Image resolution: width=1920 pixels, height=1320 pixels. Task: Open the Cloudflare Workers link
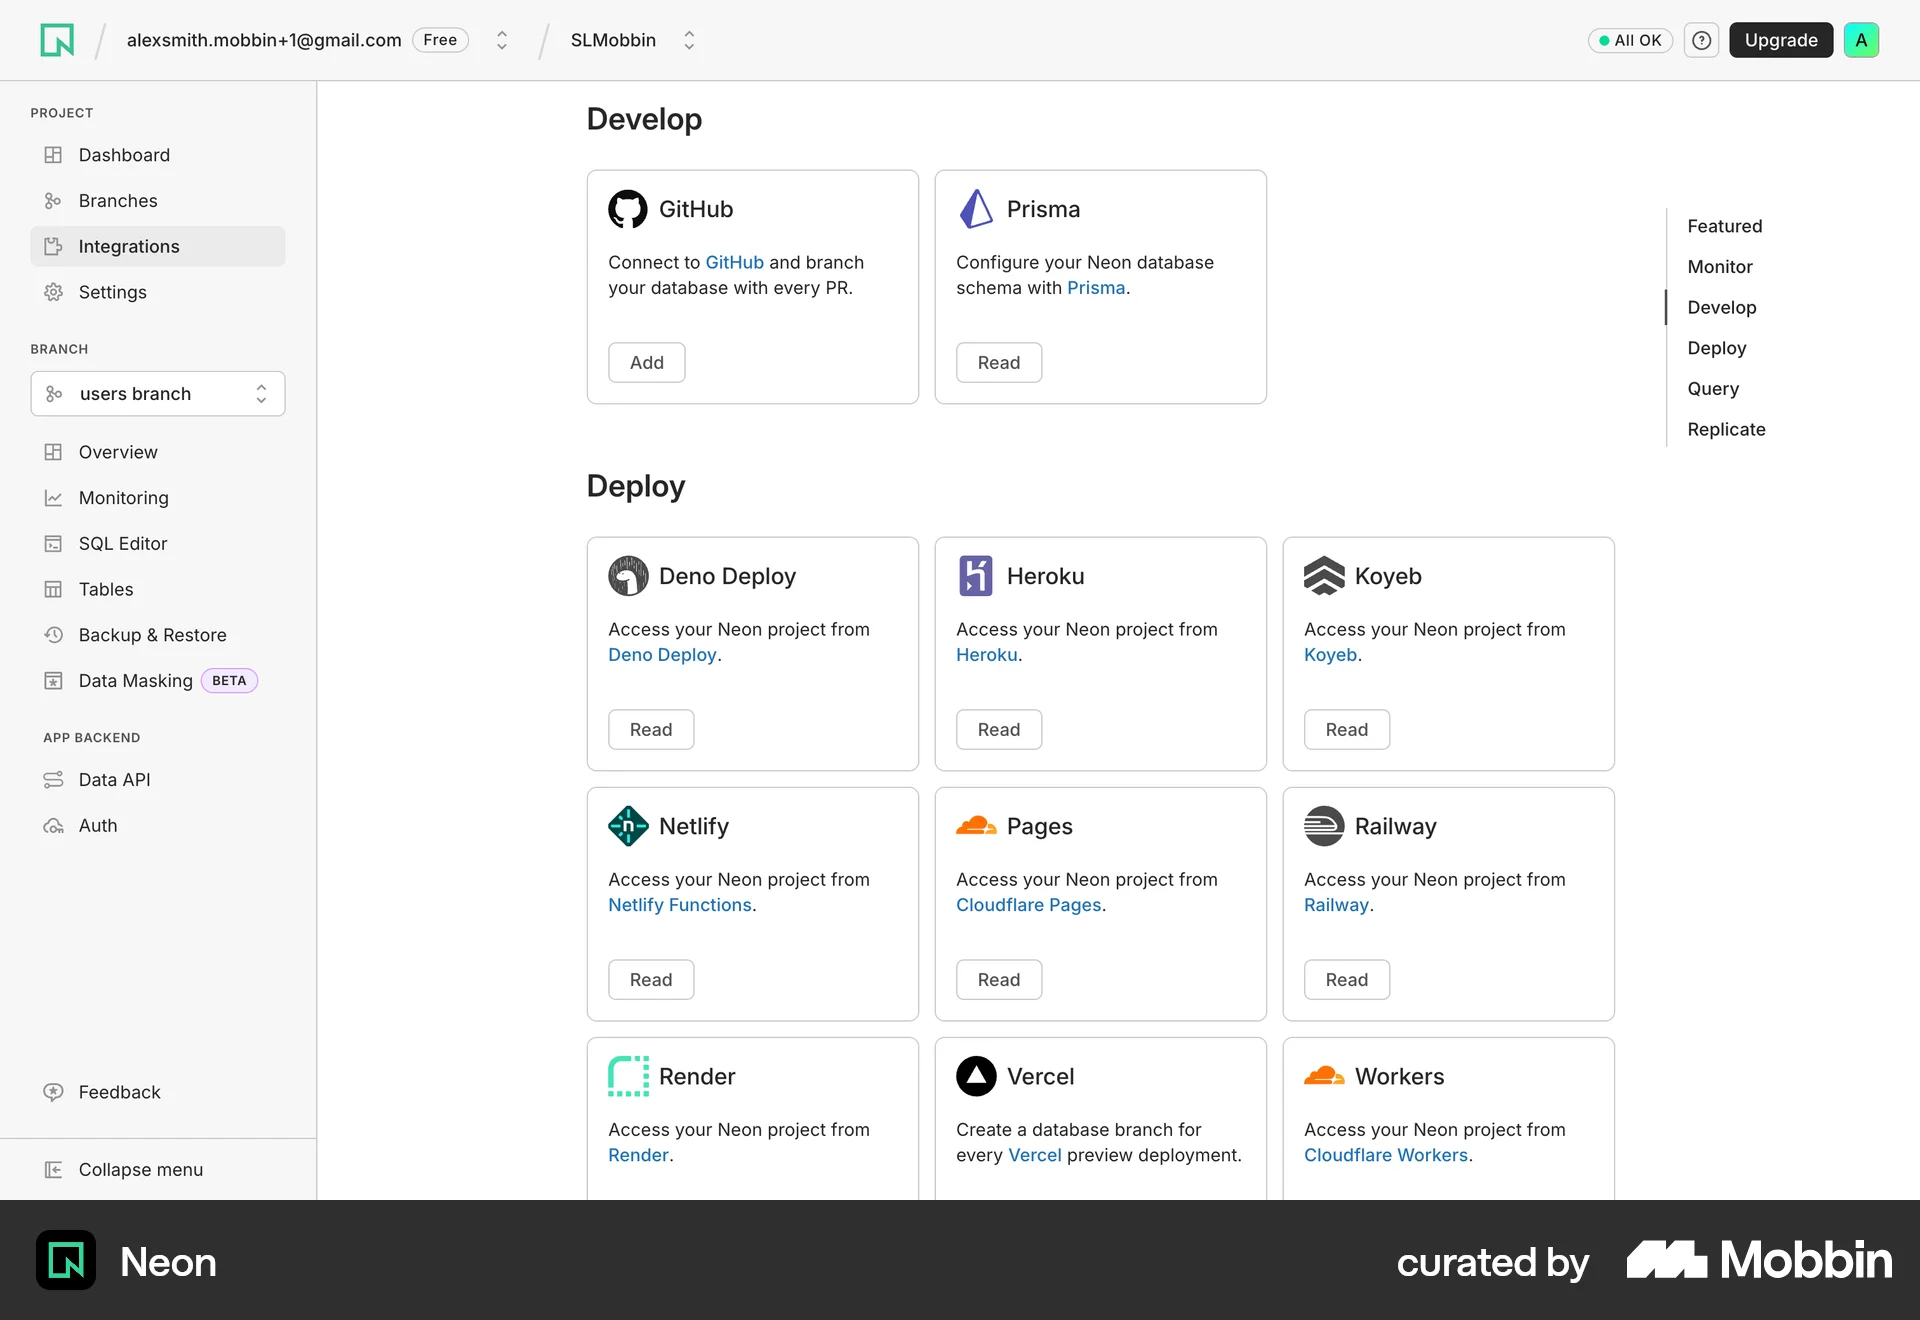(x=1385, y=1155)
